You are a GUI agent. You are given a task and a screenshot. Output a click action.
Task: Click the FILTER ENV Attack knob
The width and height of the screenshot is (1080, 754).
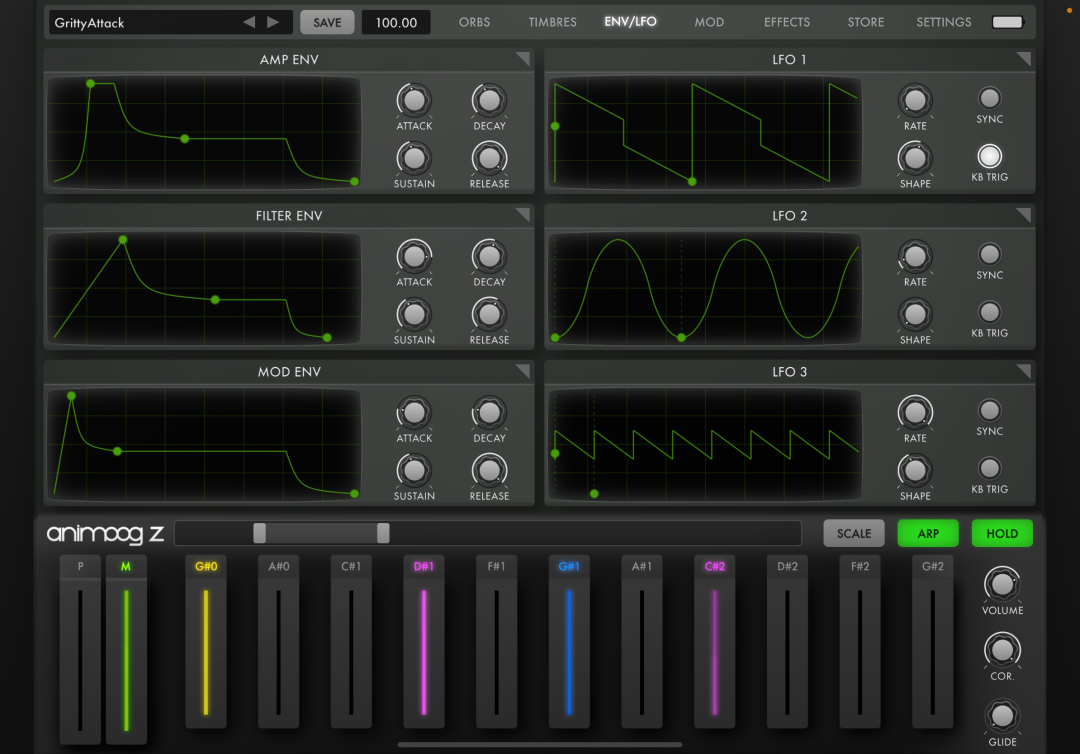(414, 257)
